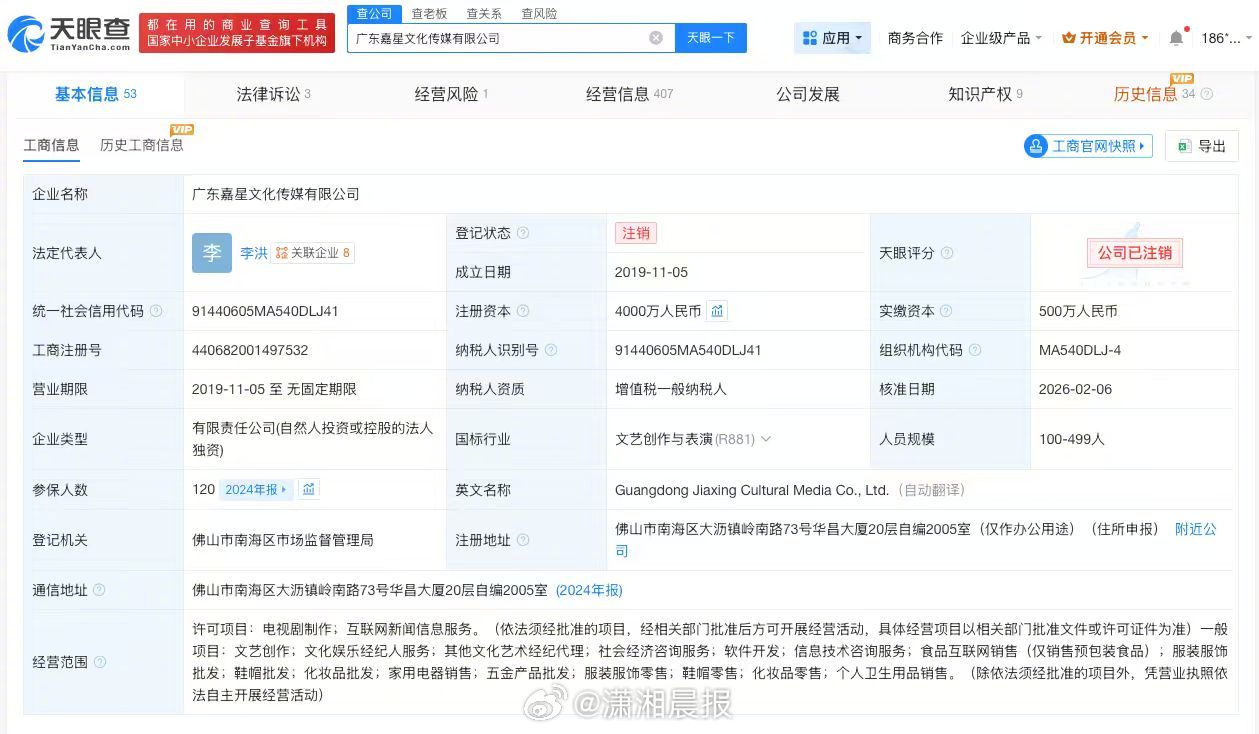The height and width of the screenshot is (734, 1259).
Task: Click the 天眼一下 search button
Action: coord(710,37)
